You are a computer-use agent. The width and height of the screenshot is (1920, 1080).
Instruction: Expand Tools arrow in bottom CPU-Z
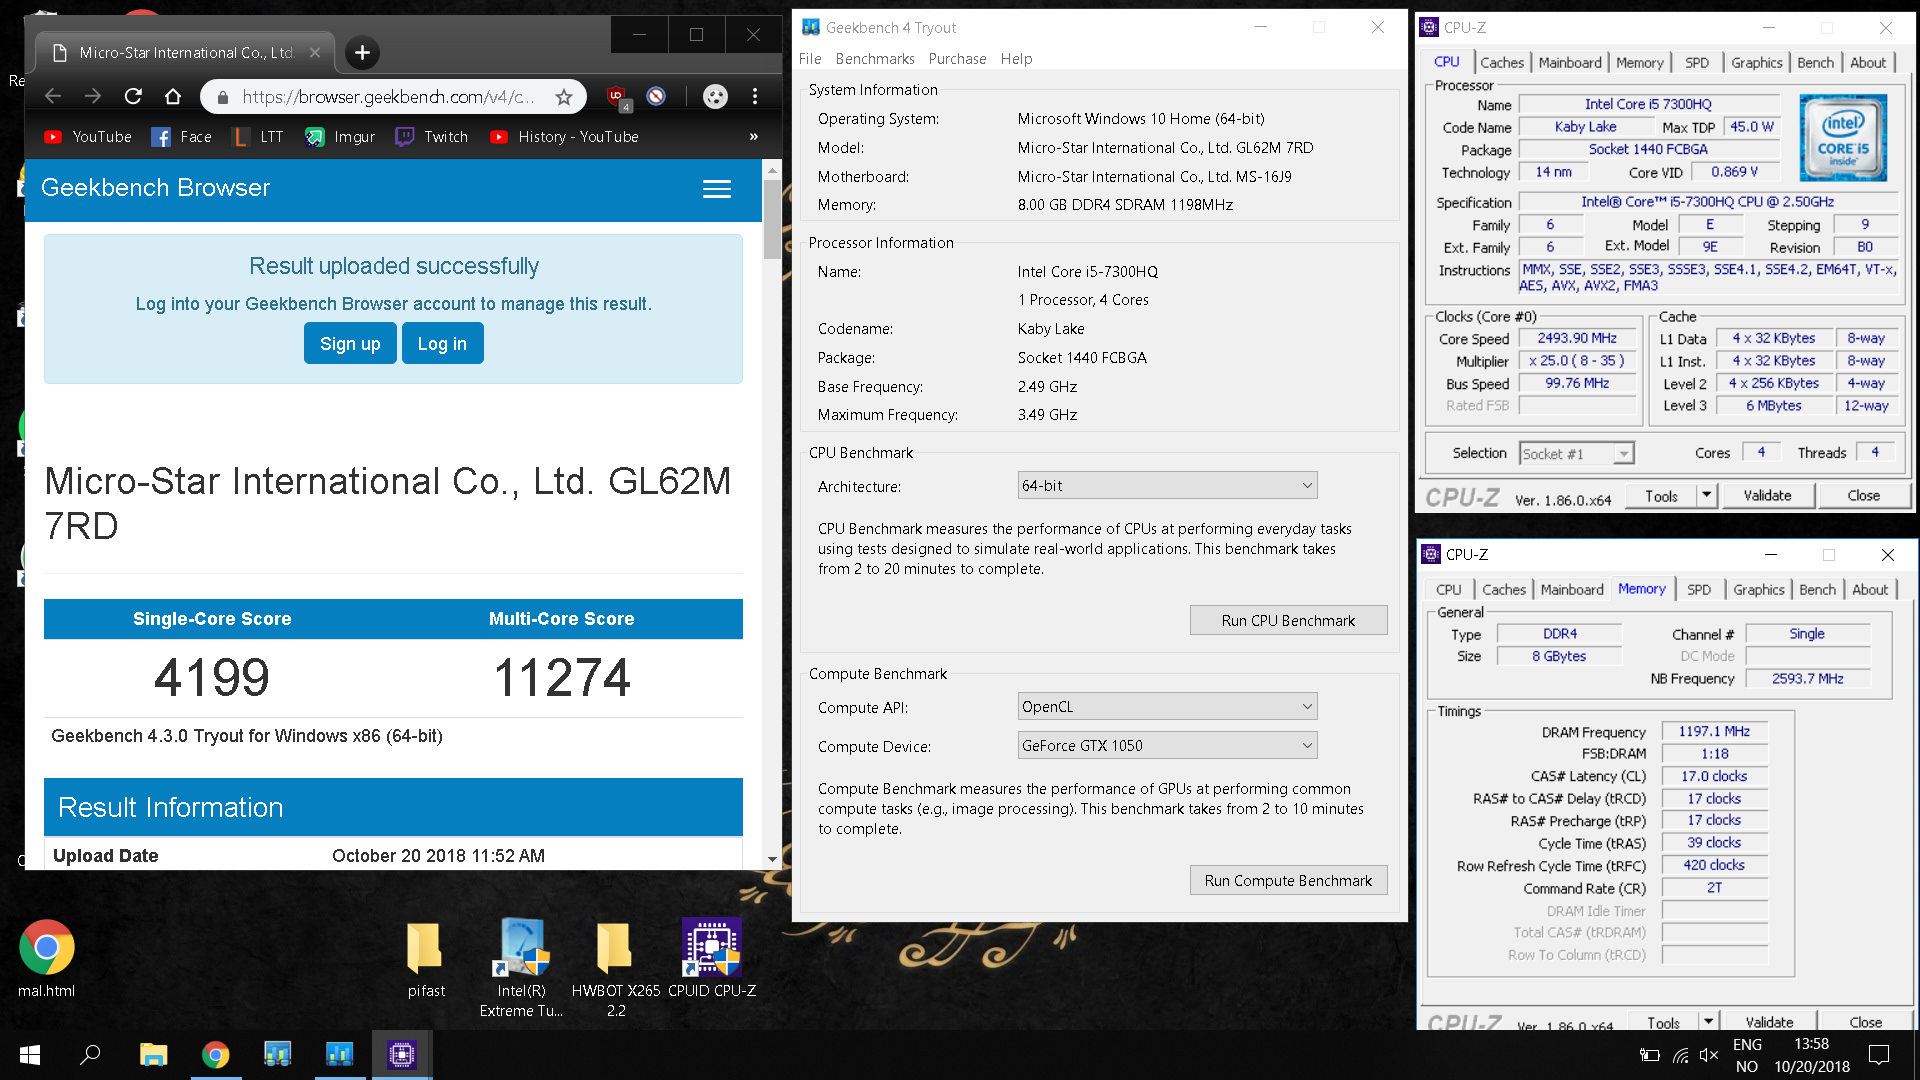[x=1709, y=1022]
